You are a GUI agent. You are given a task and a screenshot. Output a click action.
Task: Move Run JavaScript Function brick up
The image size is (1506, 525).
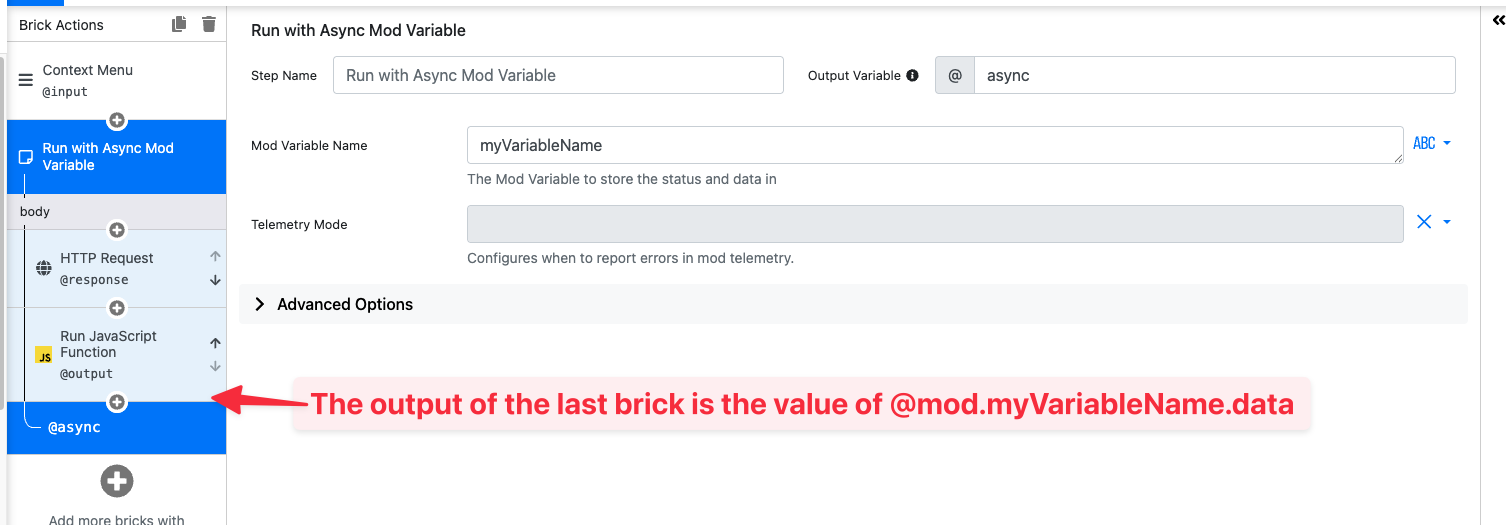215,343
